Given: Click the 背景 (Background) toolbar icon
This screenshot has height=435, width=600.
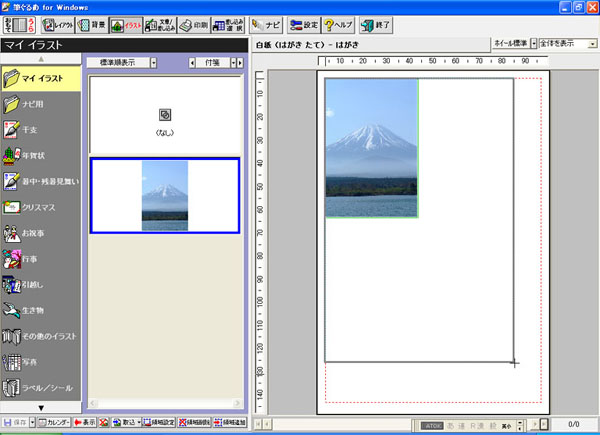Looking at the screenshot, I should coord(90,23).
